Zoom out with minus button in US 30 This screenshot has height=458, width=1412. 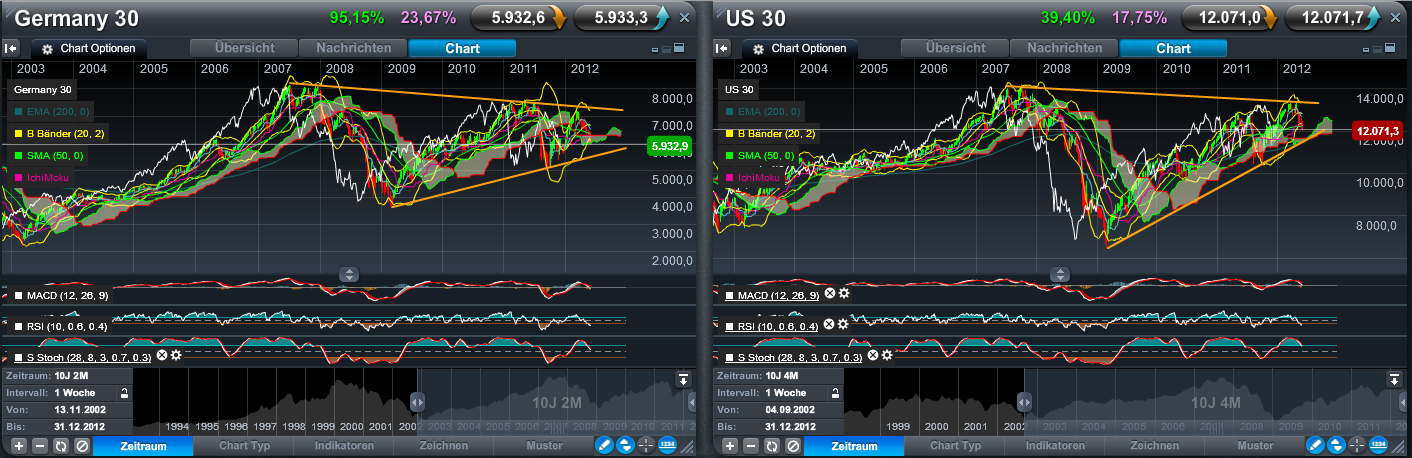pyautogui.click(x=752, y=446)
